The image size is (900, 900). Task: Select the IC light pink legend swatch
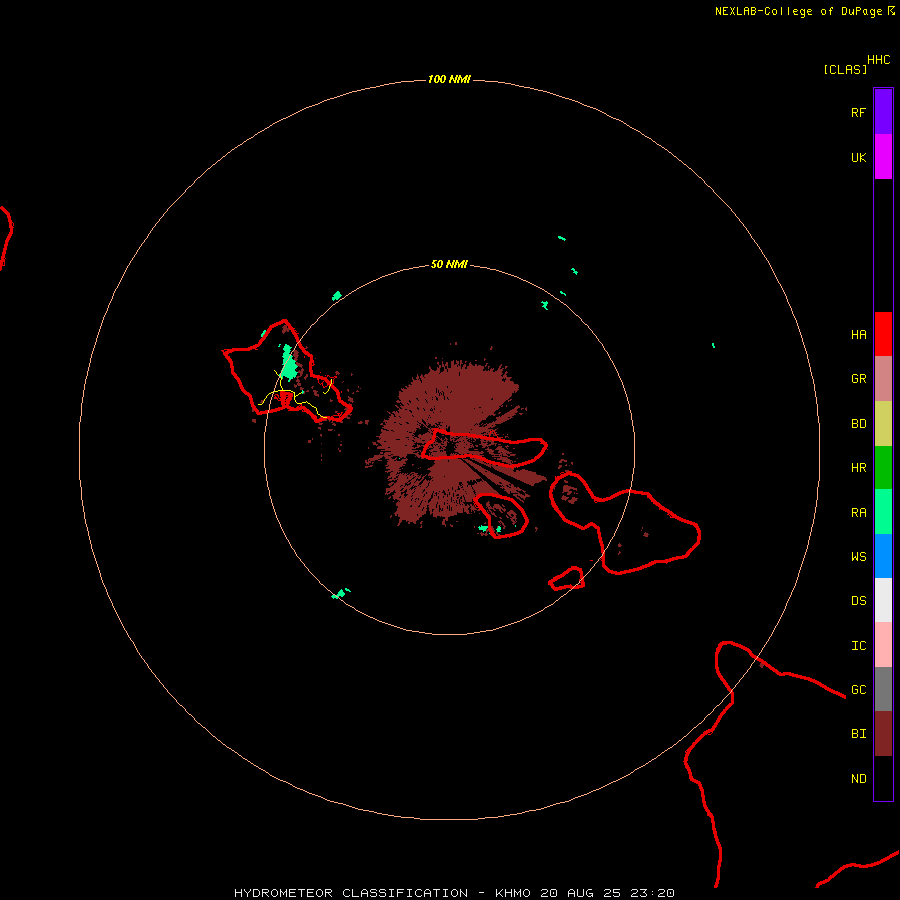tap(883, 645)
